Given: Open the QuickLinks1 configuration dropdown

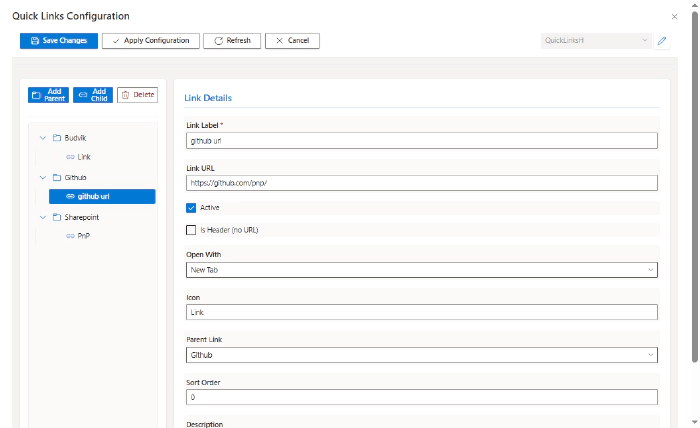Looking at the screenshot, I should click(596, 41).
